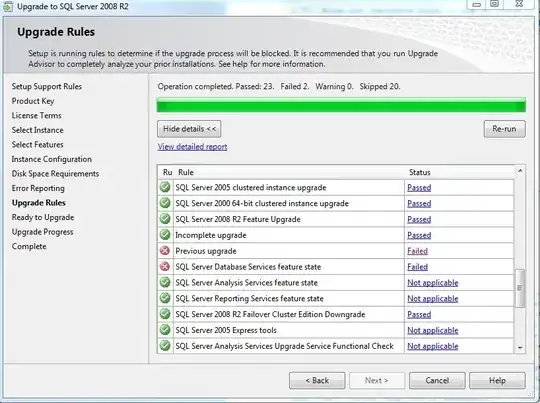Minimize the upgrade wizard window
Screen dimensions: 540x403
click(477, 4)
